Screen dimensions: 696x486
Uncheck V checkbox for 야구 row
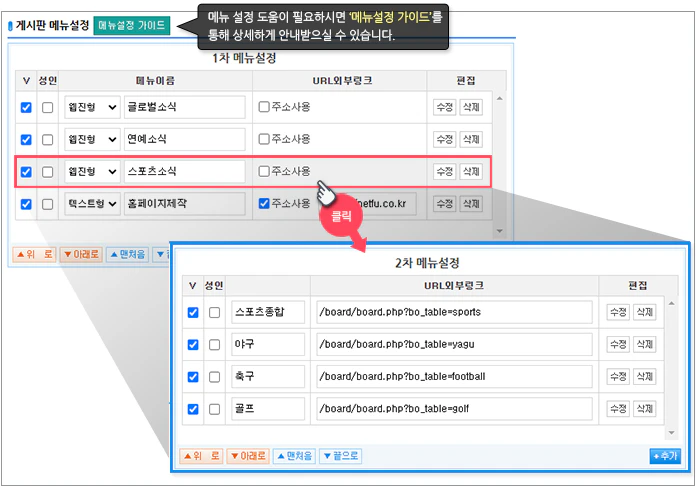tap(193, 344)
